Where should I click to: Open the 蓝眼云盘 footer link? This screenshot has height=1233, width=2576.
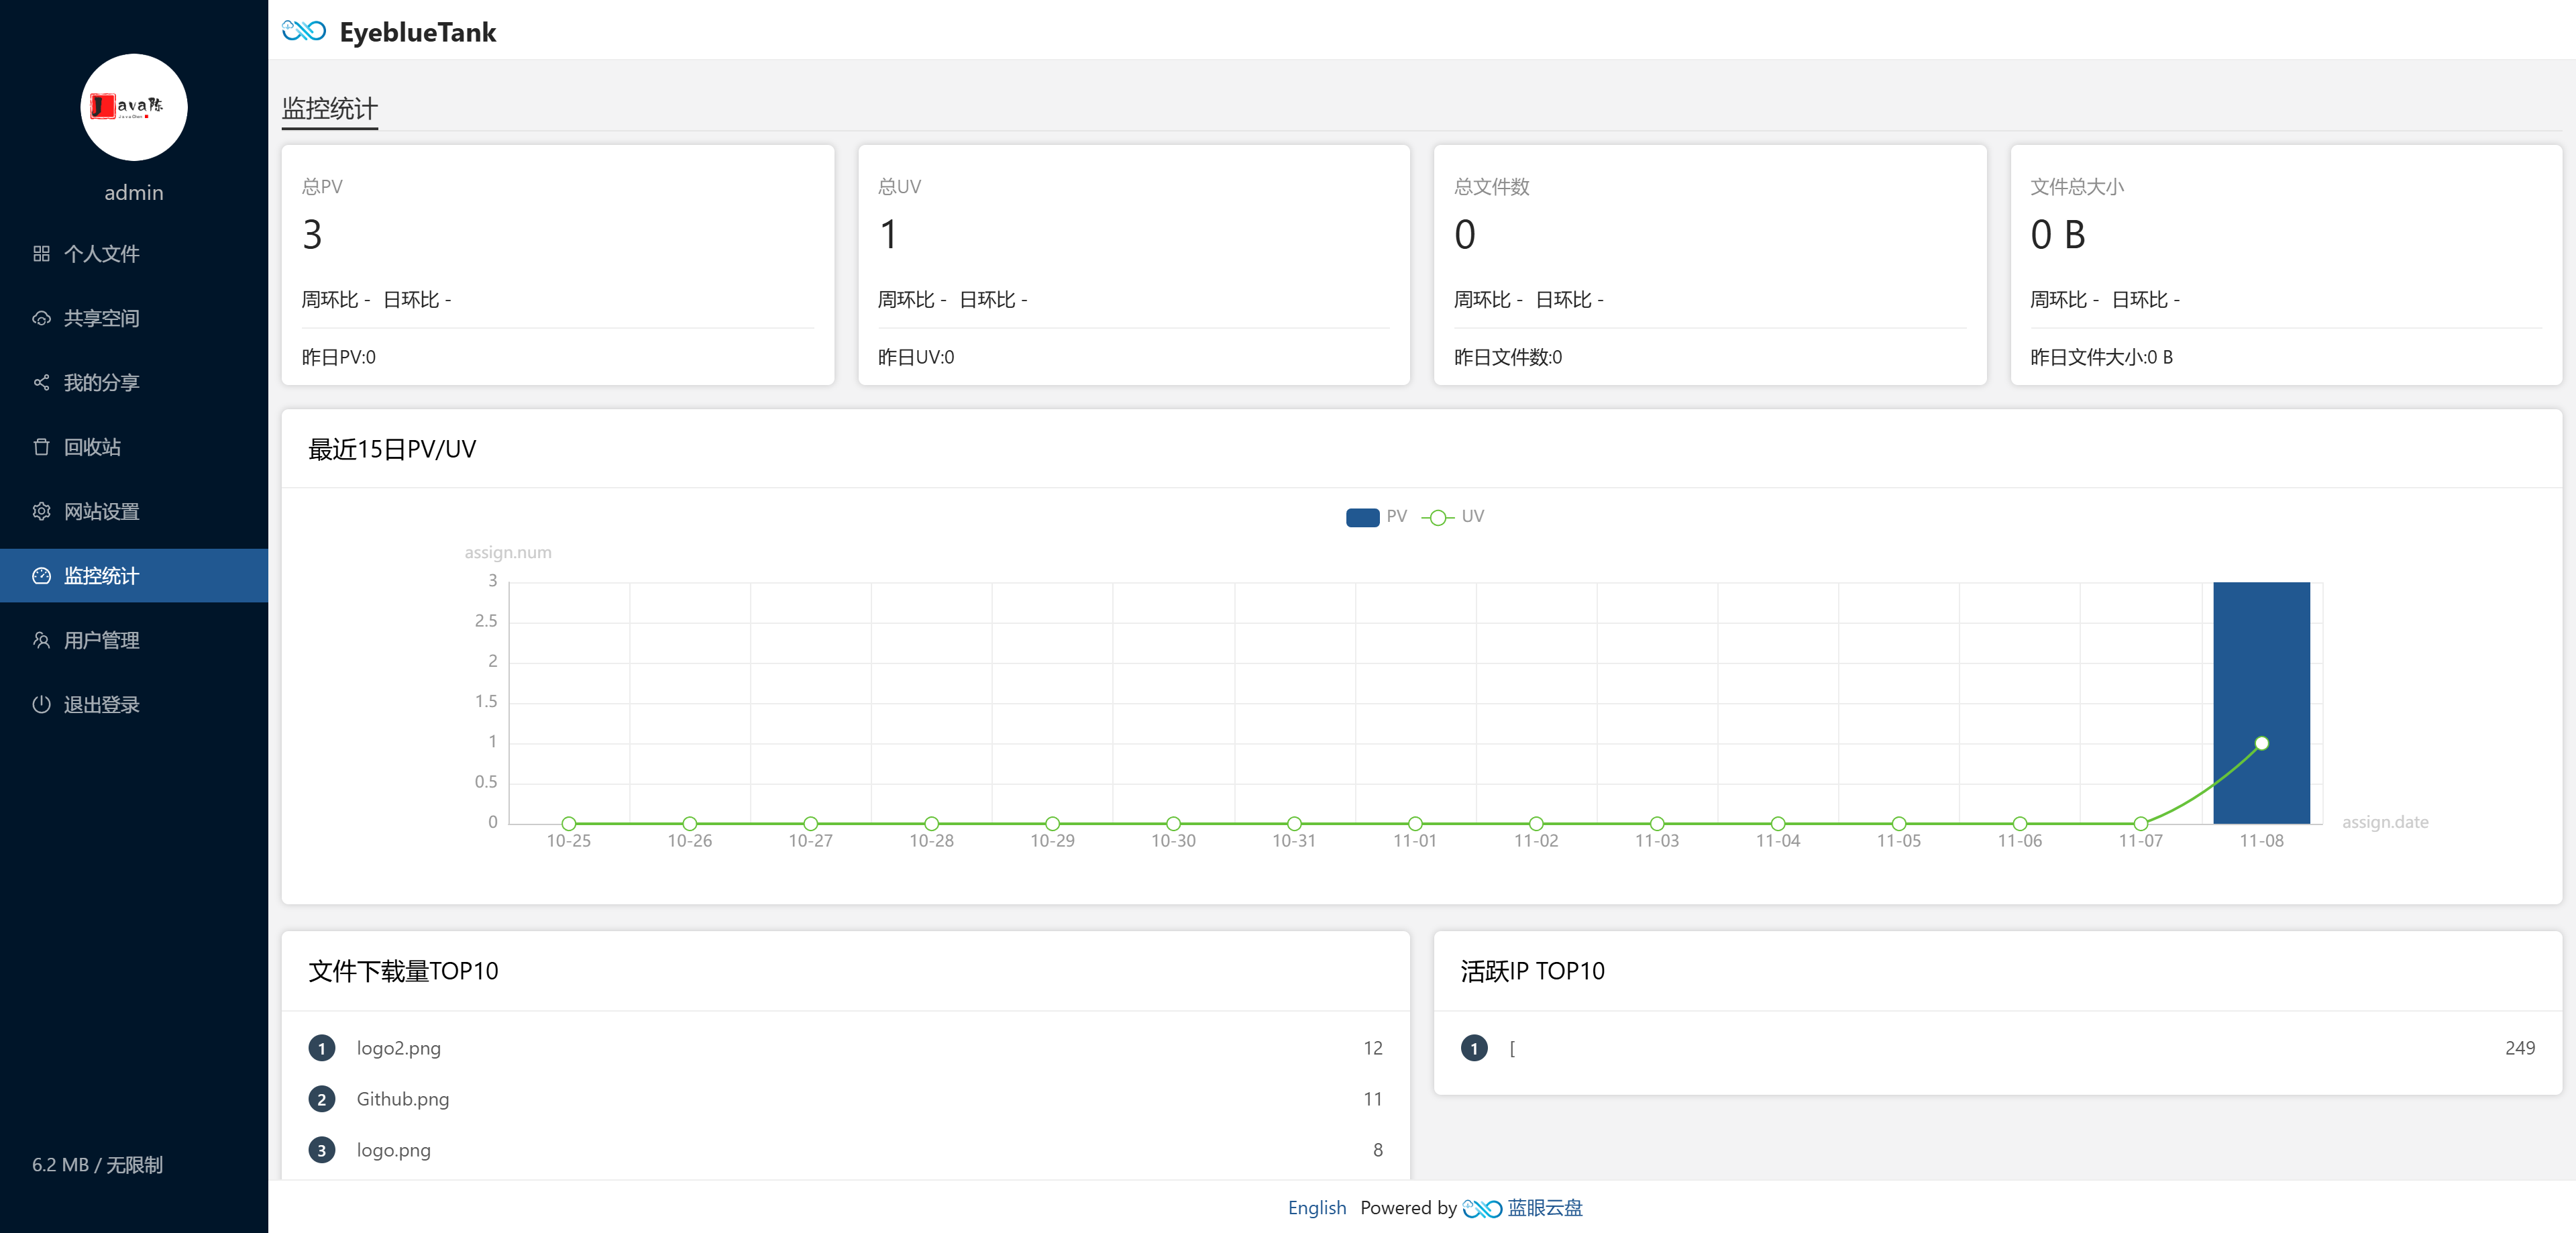[1544, 1208]
